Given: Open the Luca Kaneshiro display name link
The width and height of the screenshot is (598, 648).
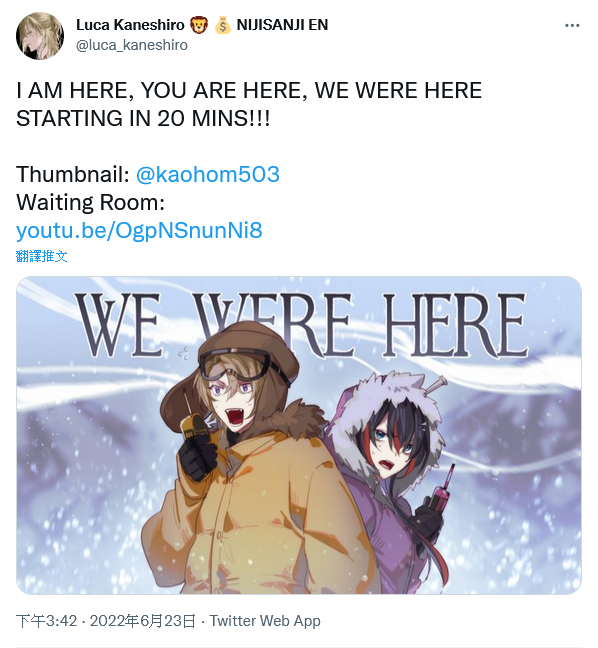Looking at the screenshot, I should (130, 25).
